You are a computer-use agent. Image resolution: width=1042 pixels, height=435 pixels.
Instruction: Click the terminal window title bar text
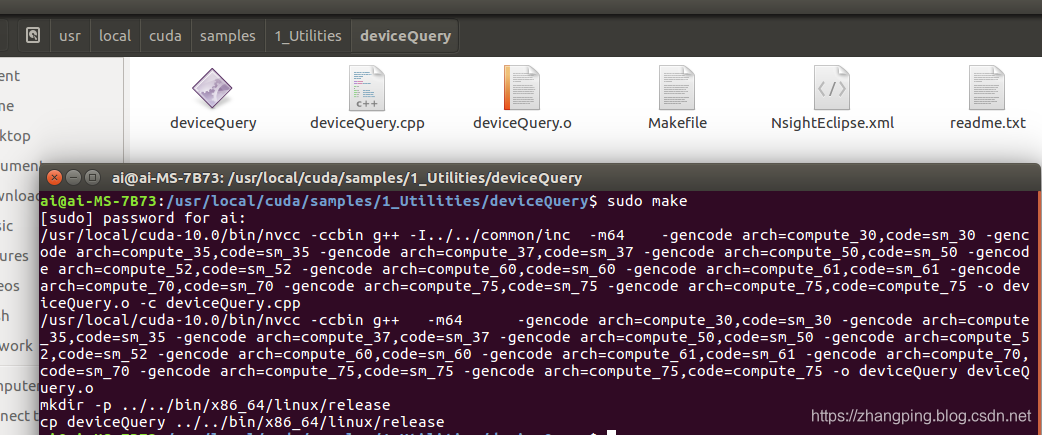click(x=347, y=178)
